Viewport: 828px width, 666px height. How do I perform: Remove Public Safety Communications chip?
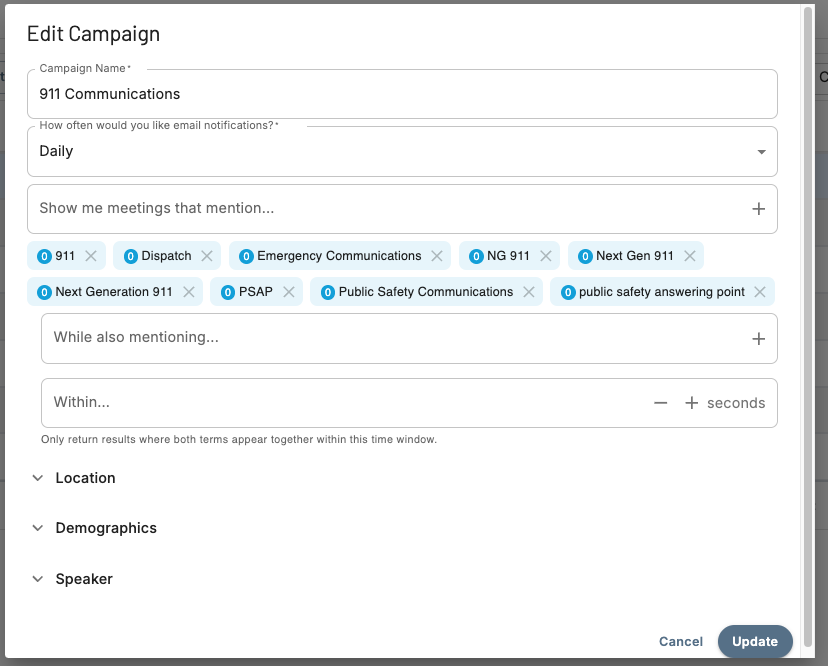click(529, 292)
